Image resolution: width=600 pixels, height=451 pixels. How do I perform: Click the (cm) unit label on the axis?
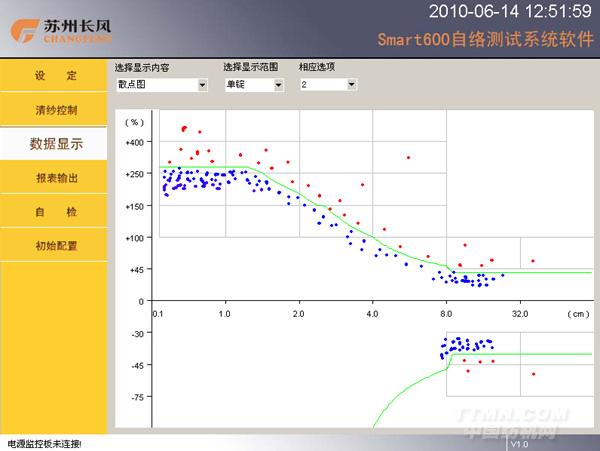click(577, 313)
